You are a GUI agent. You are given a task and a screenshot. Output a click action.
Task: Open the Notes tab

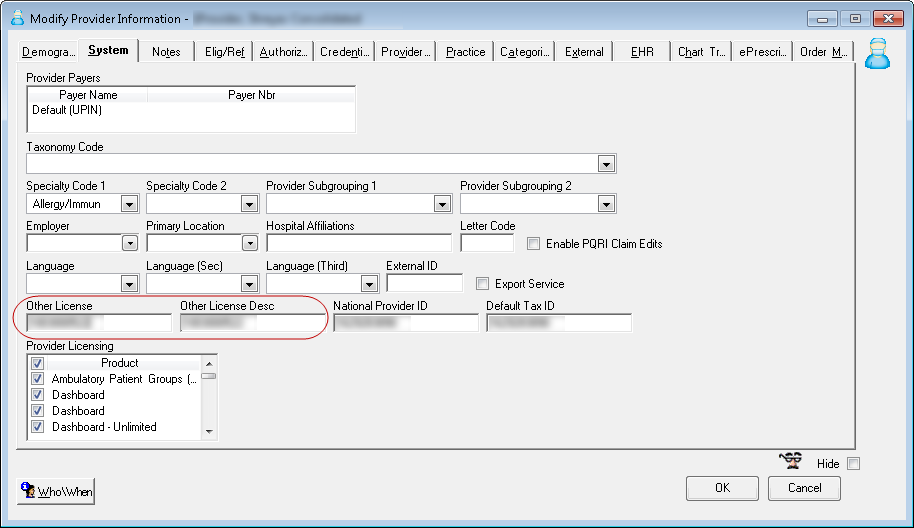166,52
